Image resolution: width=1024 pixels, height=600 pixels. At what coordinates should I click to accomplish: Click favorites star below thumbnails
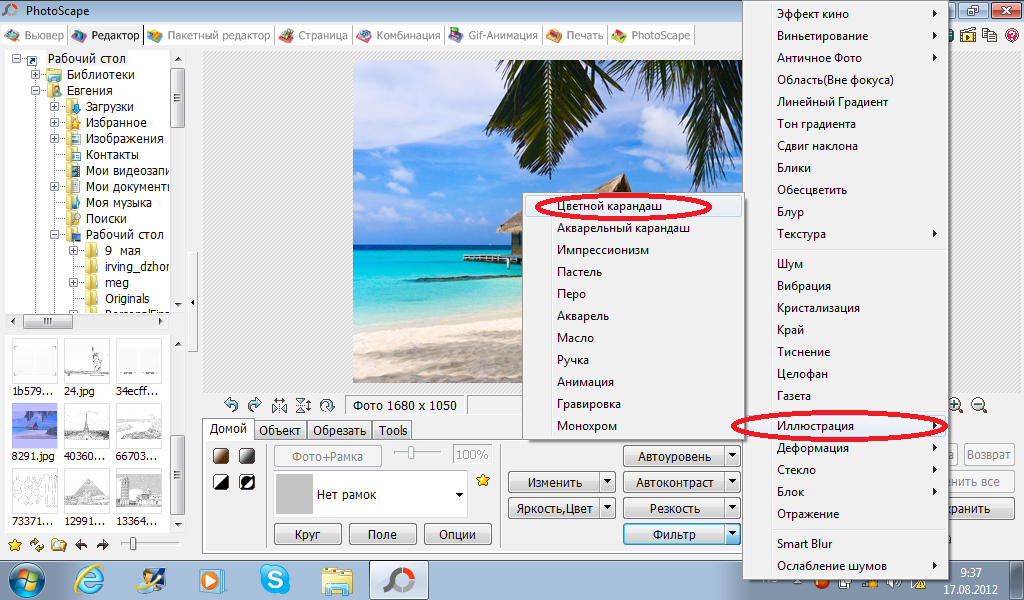14,545
